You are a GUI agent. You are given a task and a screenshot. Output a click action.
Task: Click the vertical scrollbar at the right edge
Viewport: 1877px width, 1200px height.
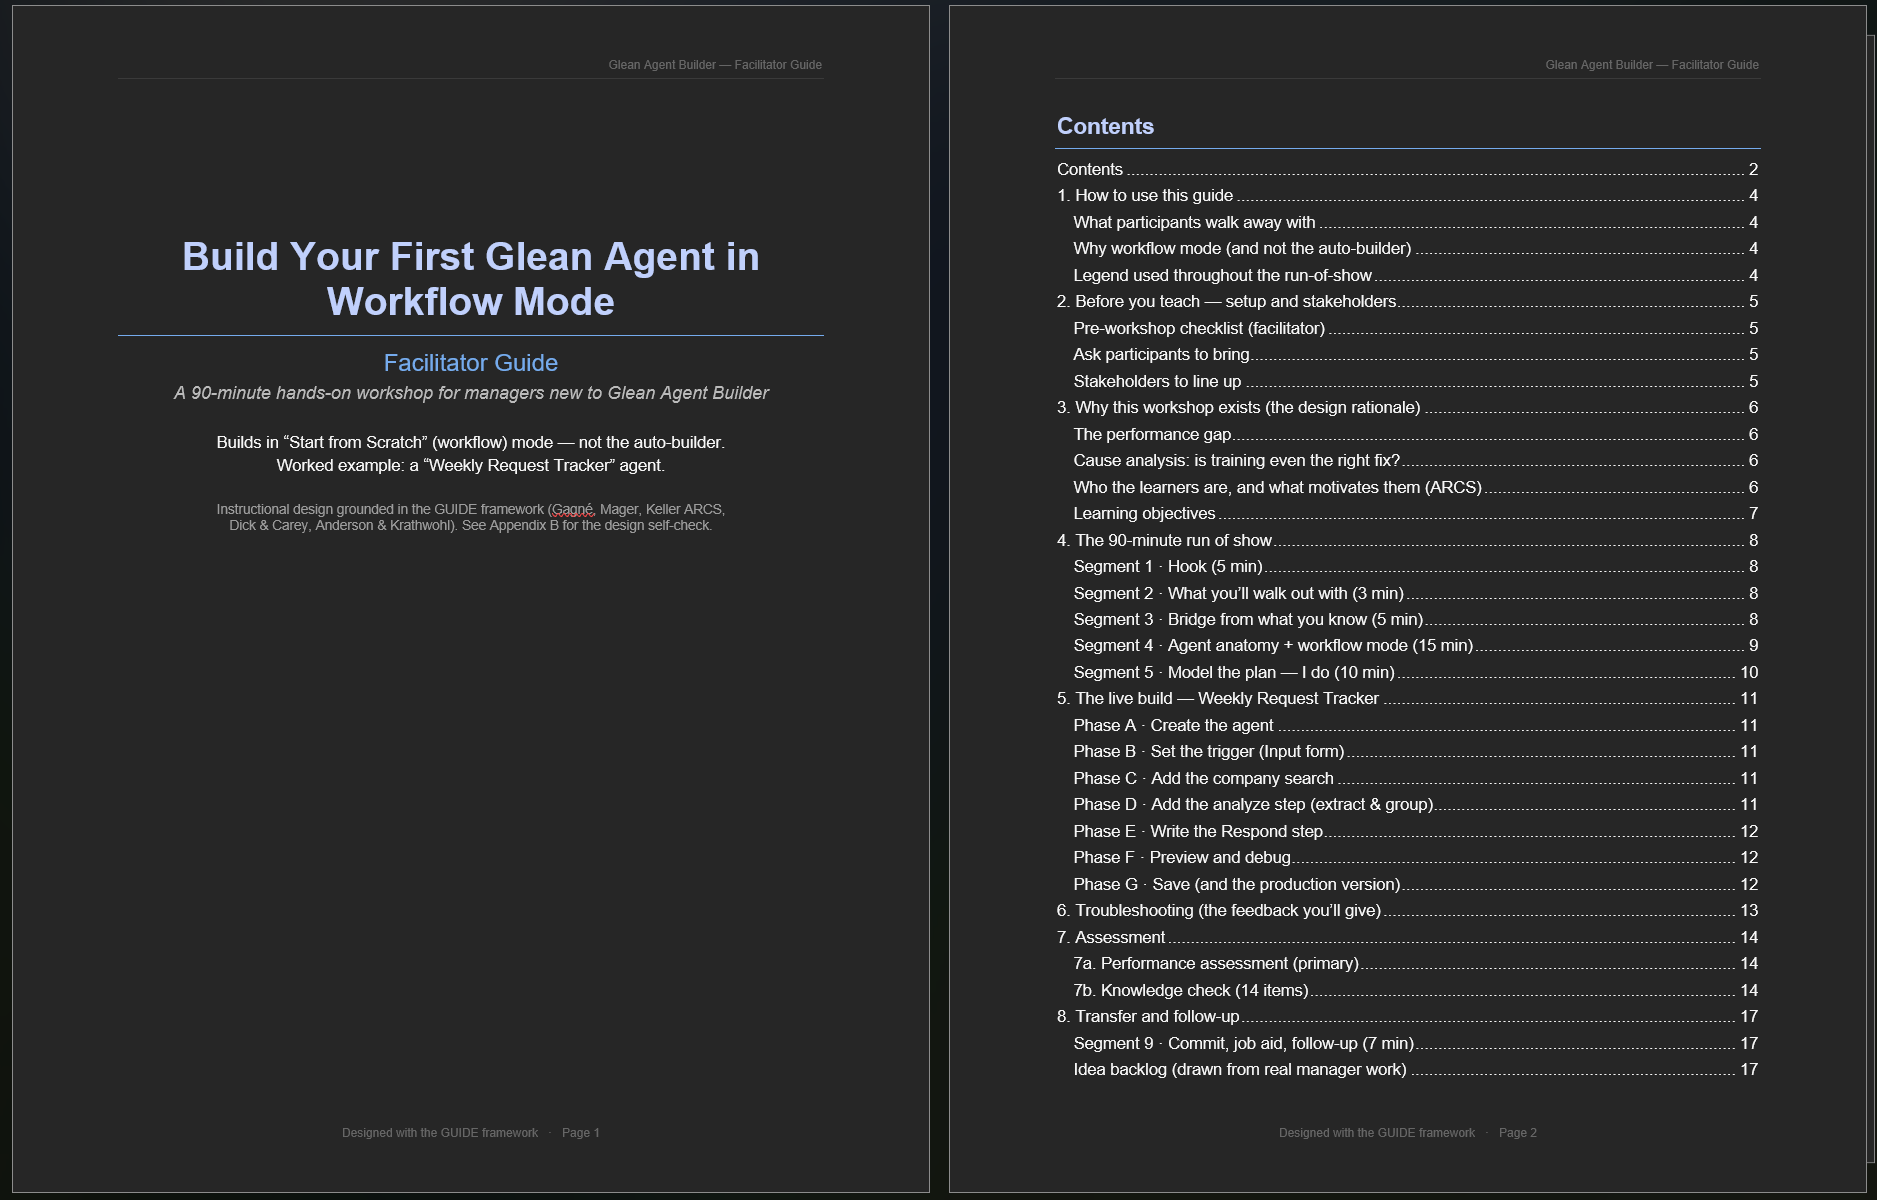[x=1871, y=600]
